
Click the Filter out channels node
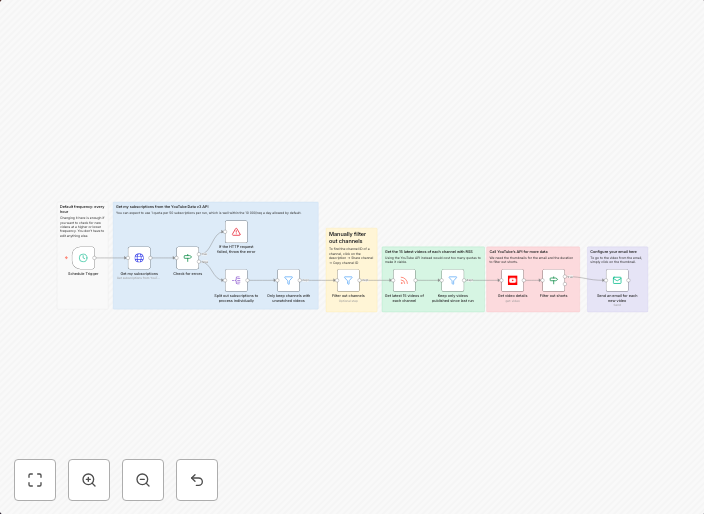click(348, 280)
